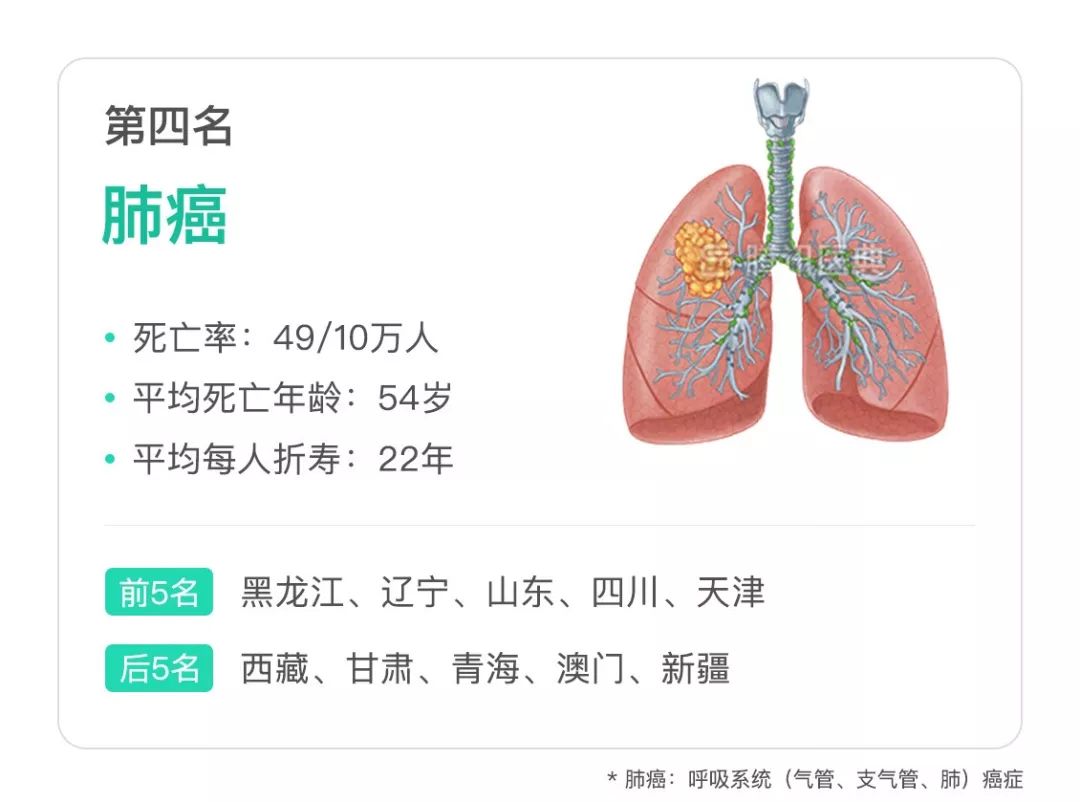The image size is (1080, 802).
Task: Select the green 前5名 badge
Action: [x=159, y=593]
